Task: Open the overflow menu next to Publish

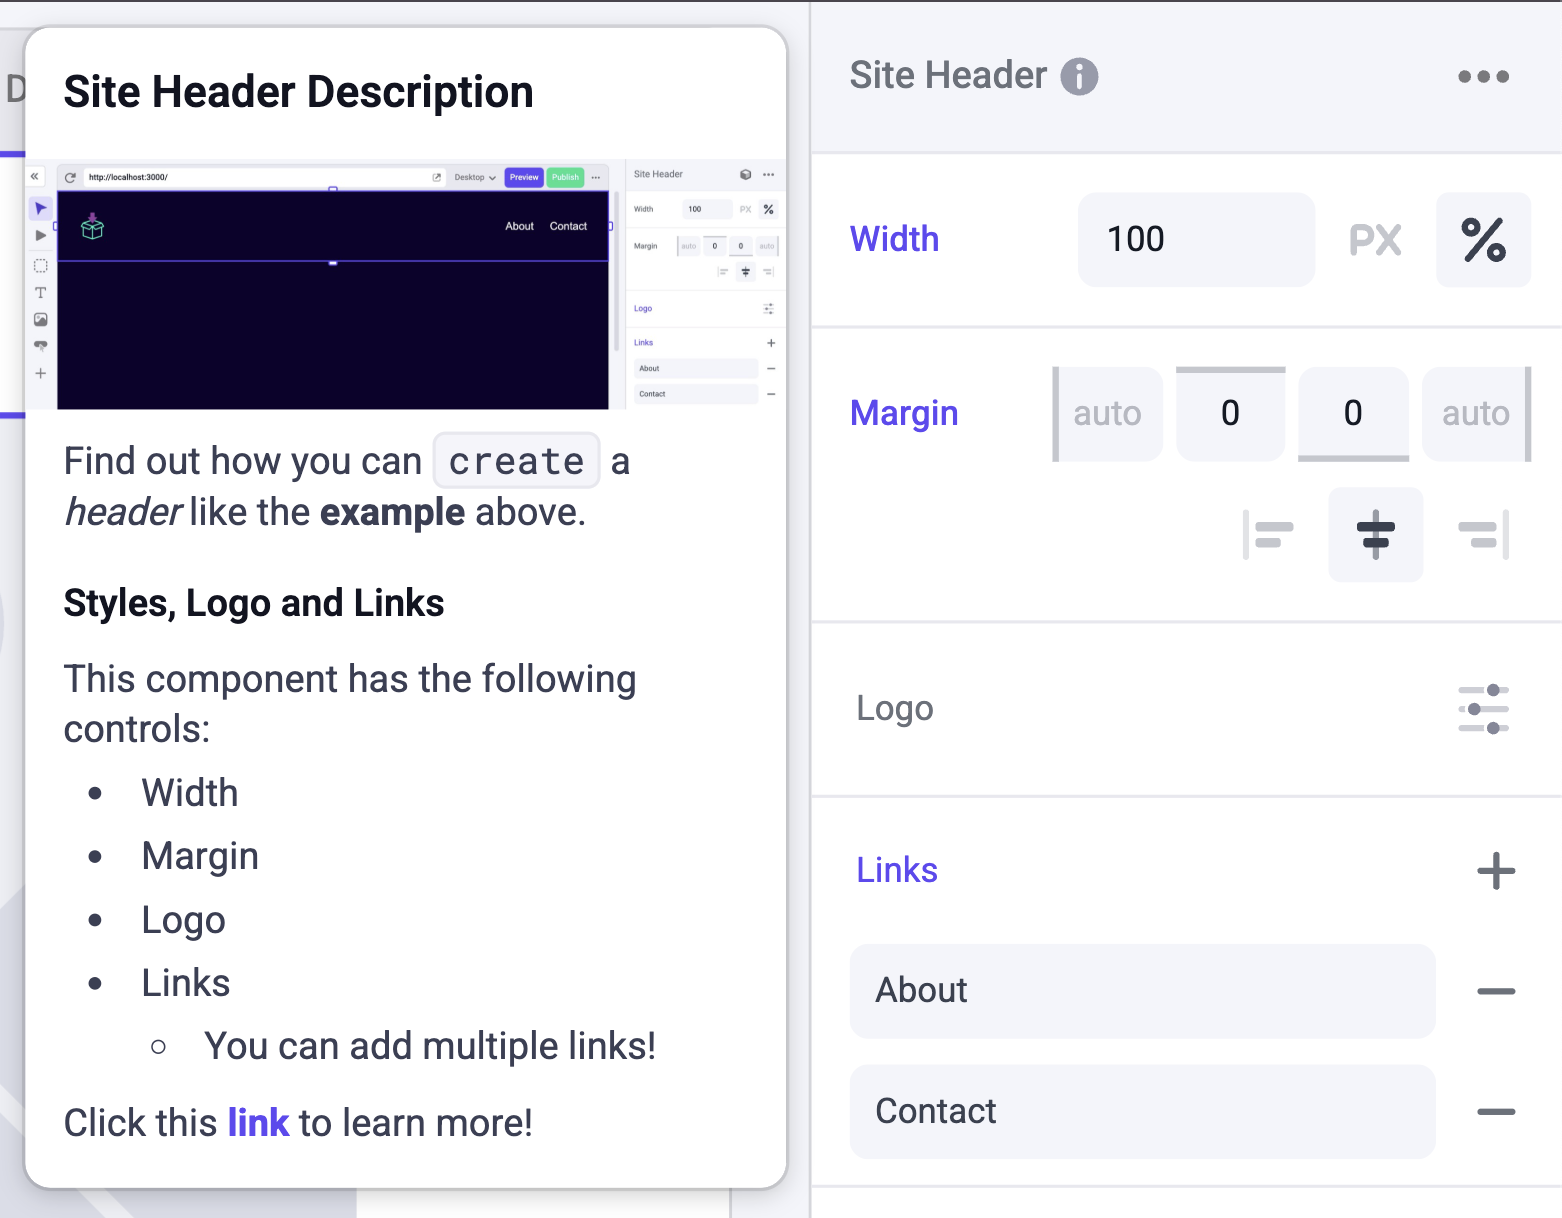Action: click(x=596, y=177)
